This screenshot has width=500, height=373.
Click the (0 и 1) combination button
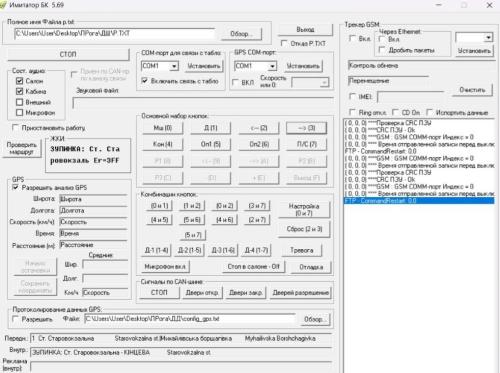coord(159,206)
